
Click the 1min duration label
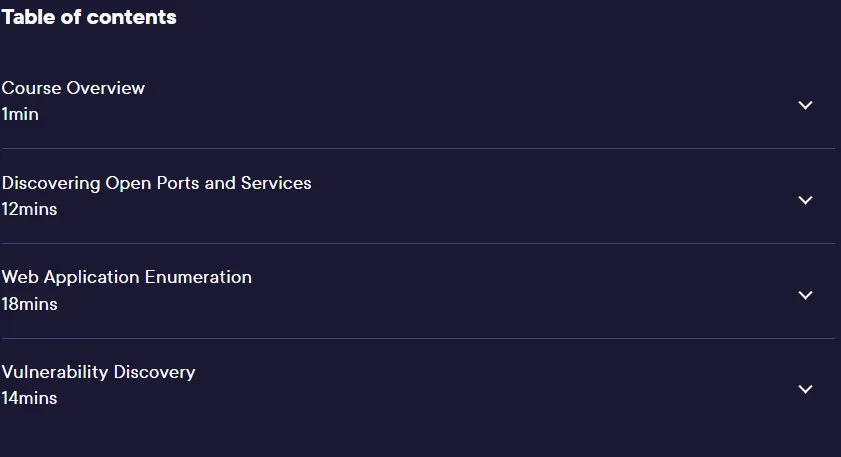[x=20, y=114]
